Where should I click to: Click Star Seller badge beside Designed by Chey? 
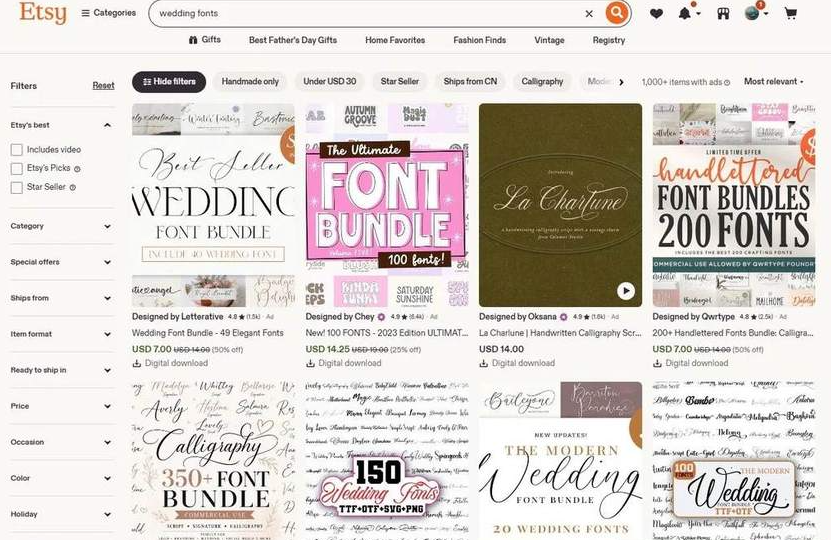tap(381, 317)
